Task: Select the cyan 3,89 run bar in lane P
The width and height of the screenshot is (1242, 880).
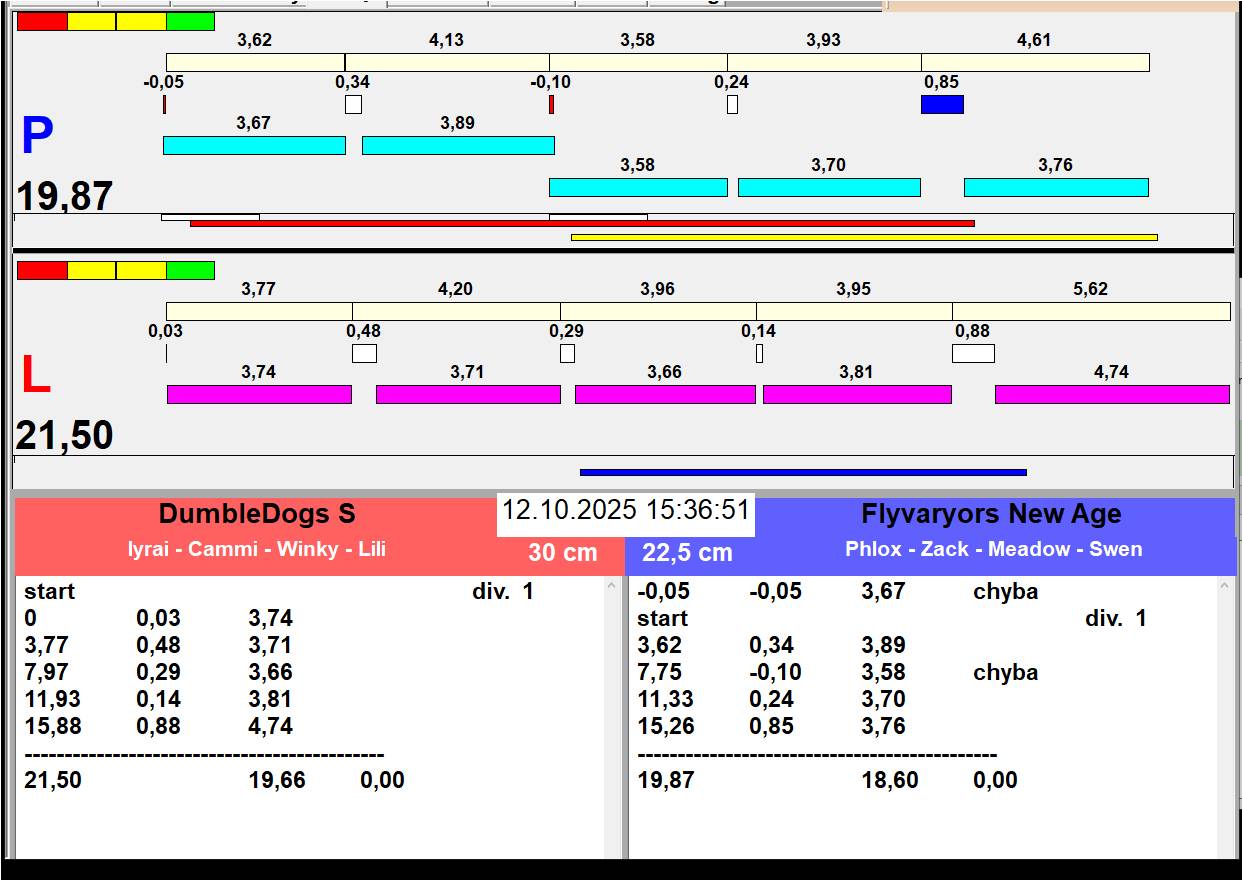Action: point(458,145)
